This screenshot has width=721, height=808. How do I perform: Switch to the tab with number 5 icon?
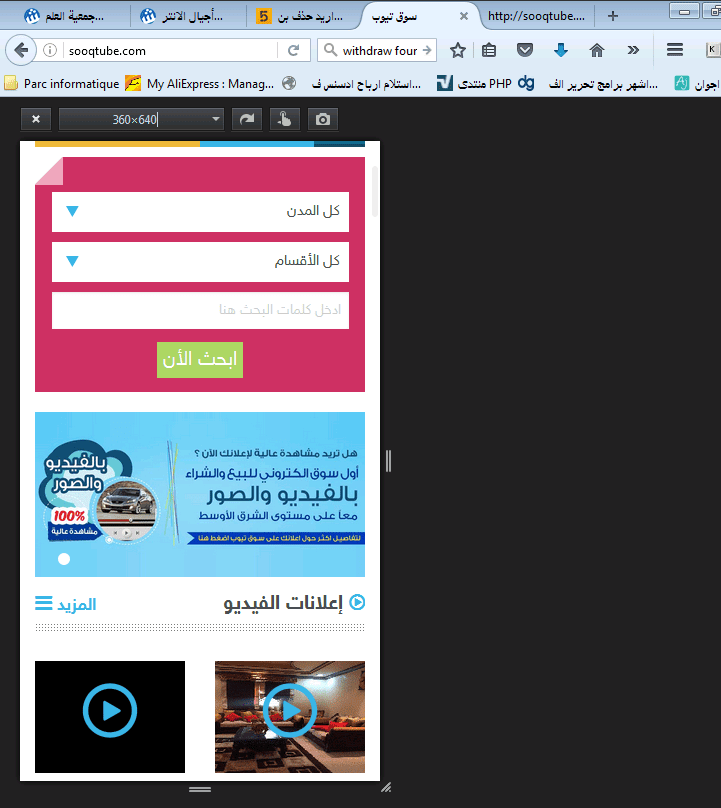tap(299, 16)
